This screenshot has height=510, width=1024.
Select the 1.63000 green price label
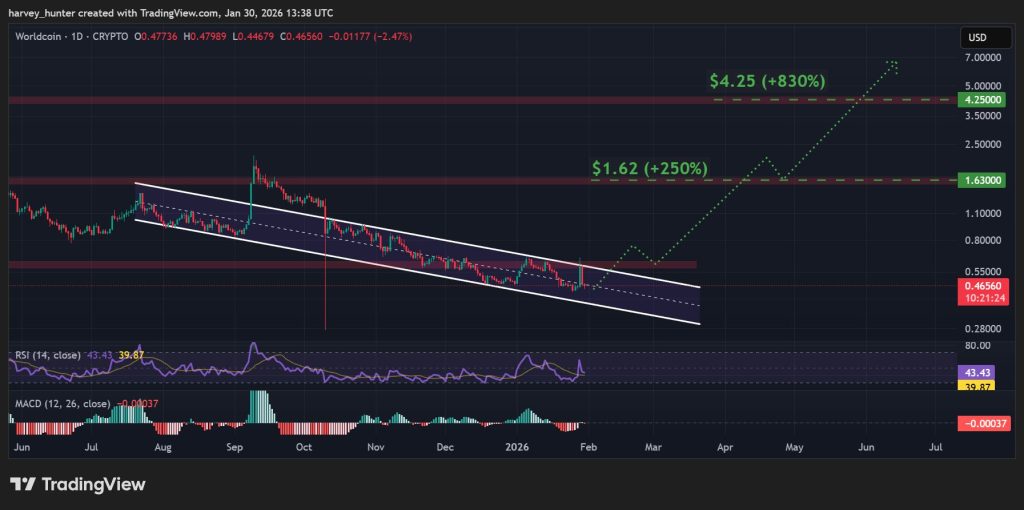tap(981, 180)
